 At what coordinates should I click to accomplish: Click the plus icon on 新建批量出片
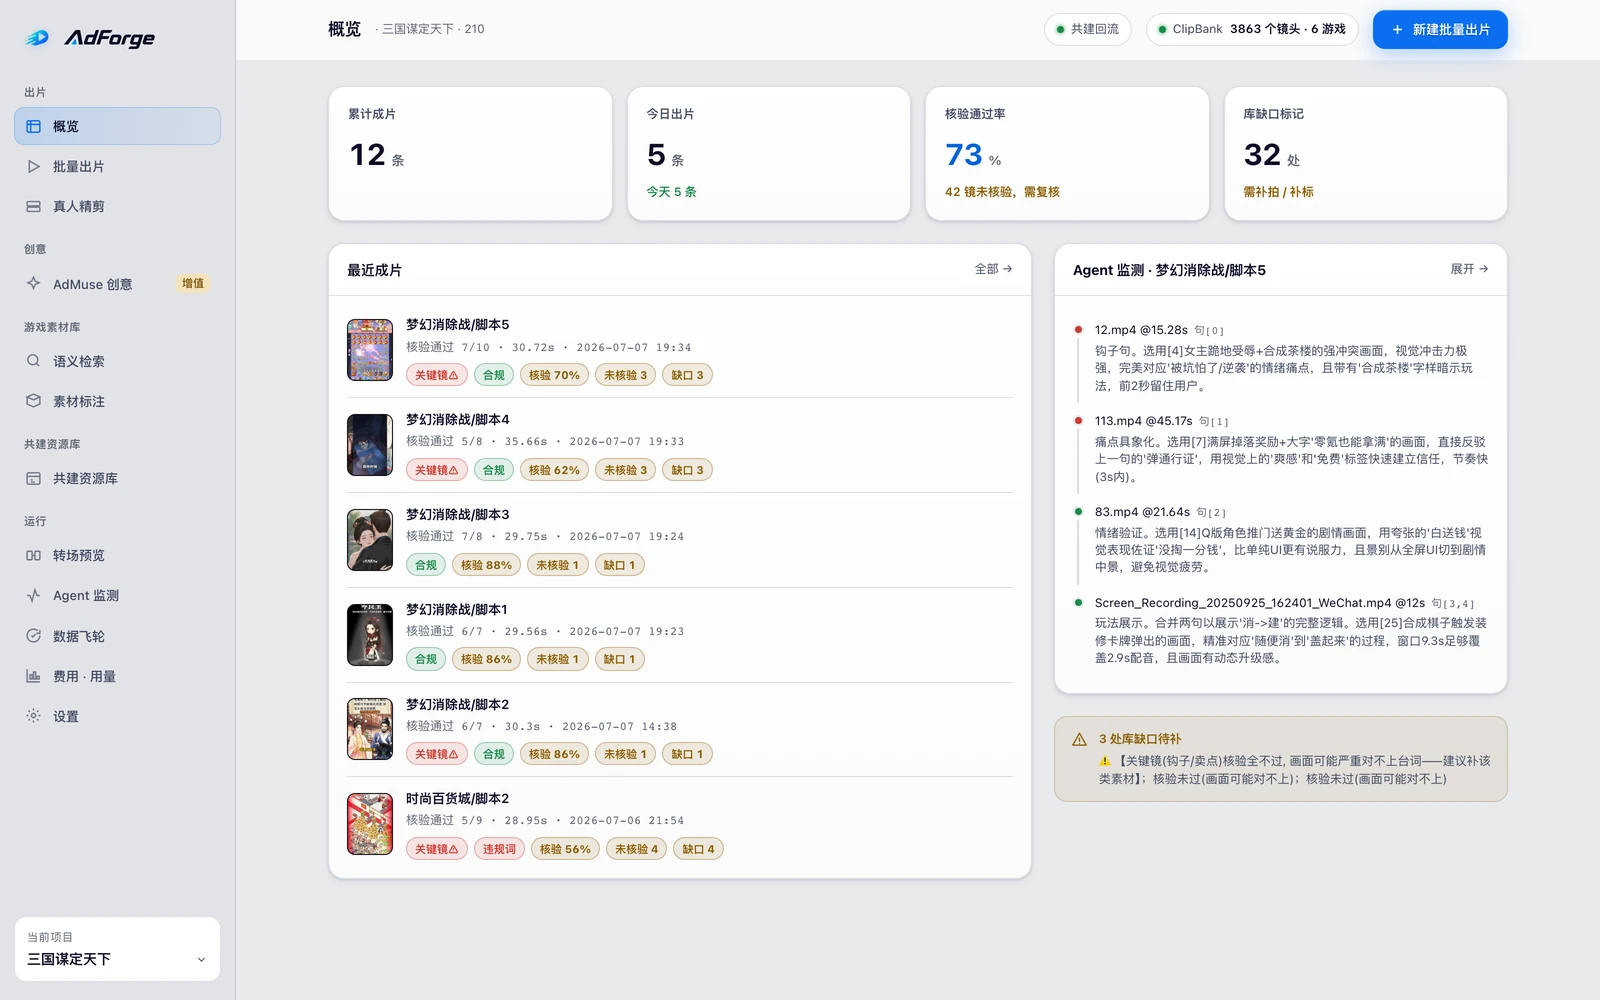point(1397,30)
